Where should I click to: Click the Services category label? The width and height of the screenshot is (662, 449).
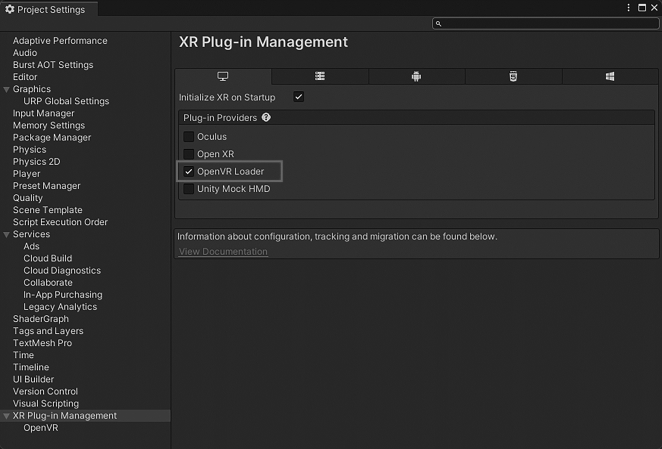click(31, 234)
